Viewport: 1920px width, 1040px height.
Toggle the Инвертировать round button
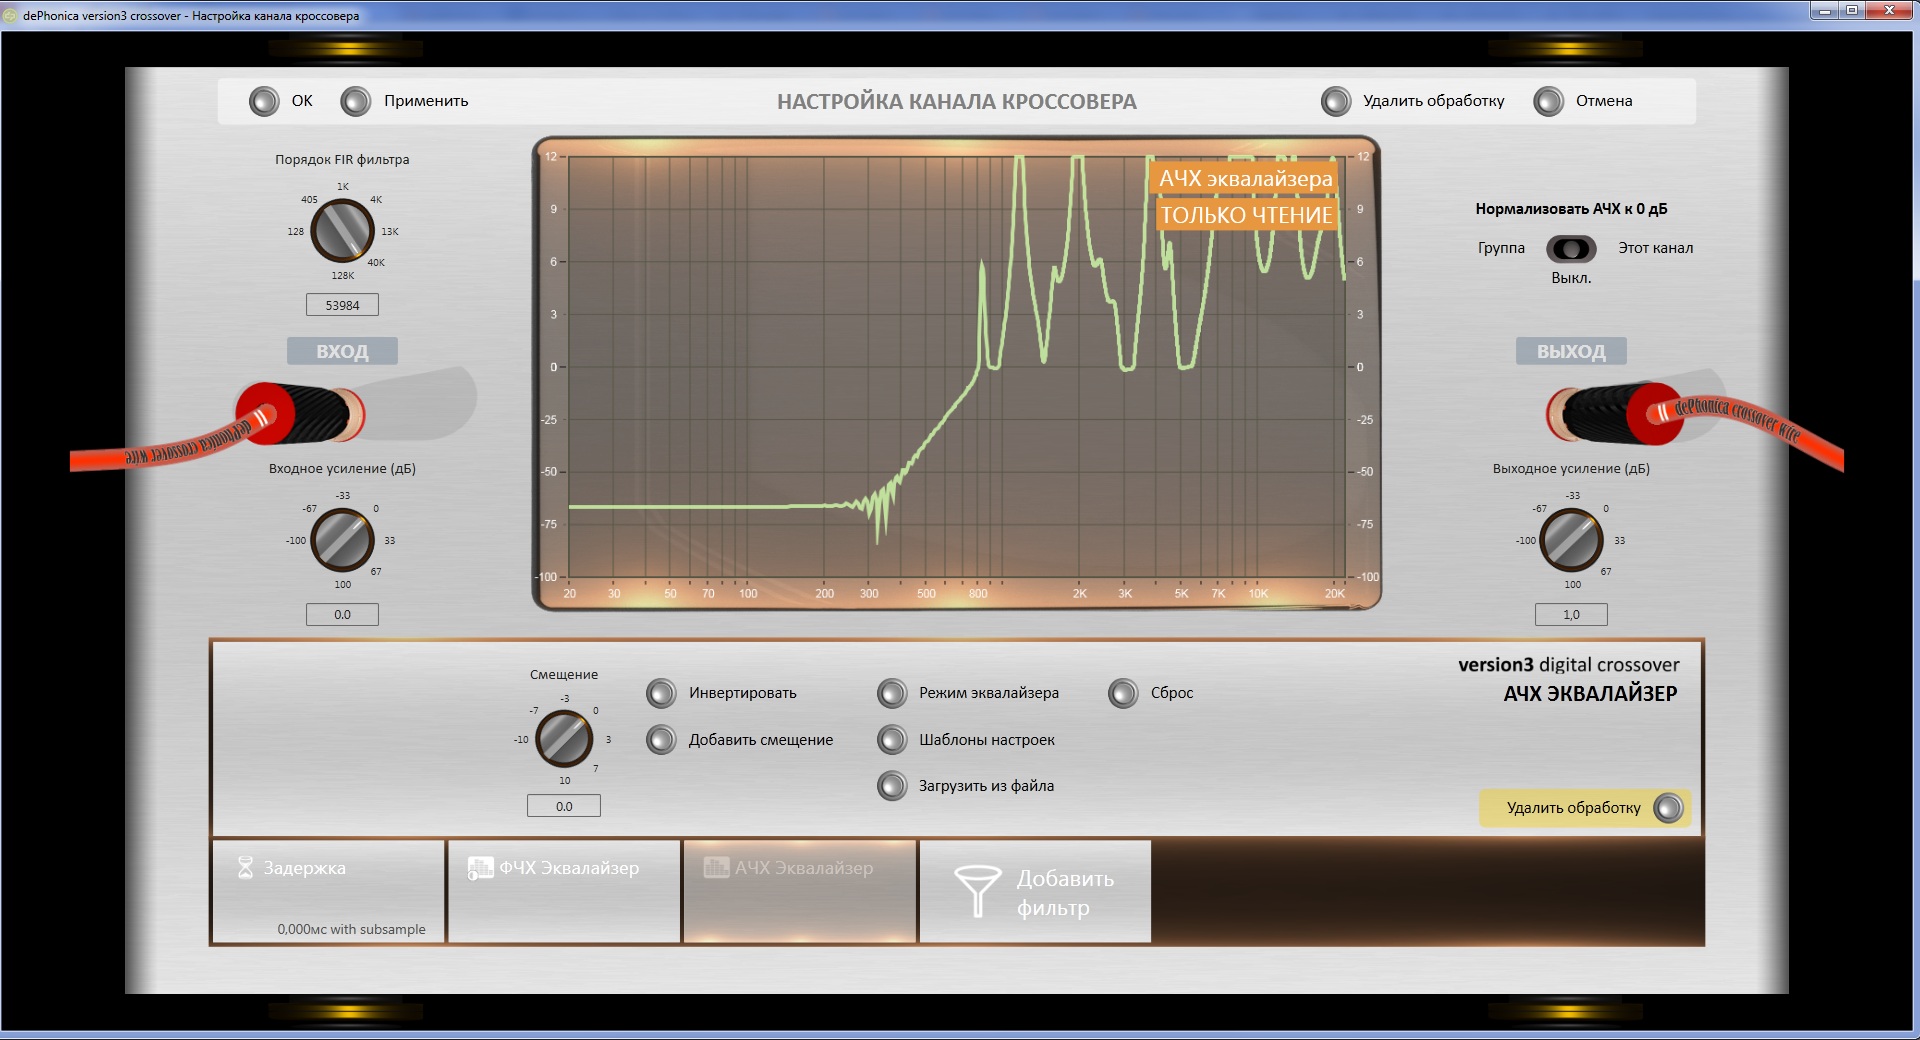661,693
